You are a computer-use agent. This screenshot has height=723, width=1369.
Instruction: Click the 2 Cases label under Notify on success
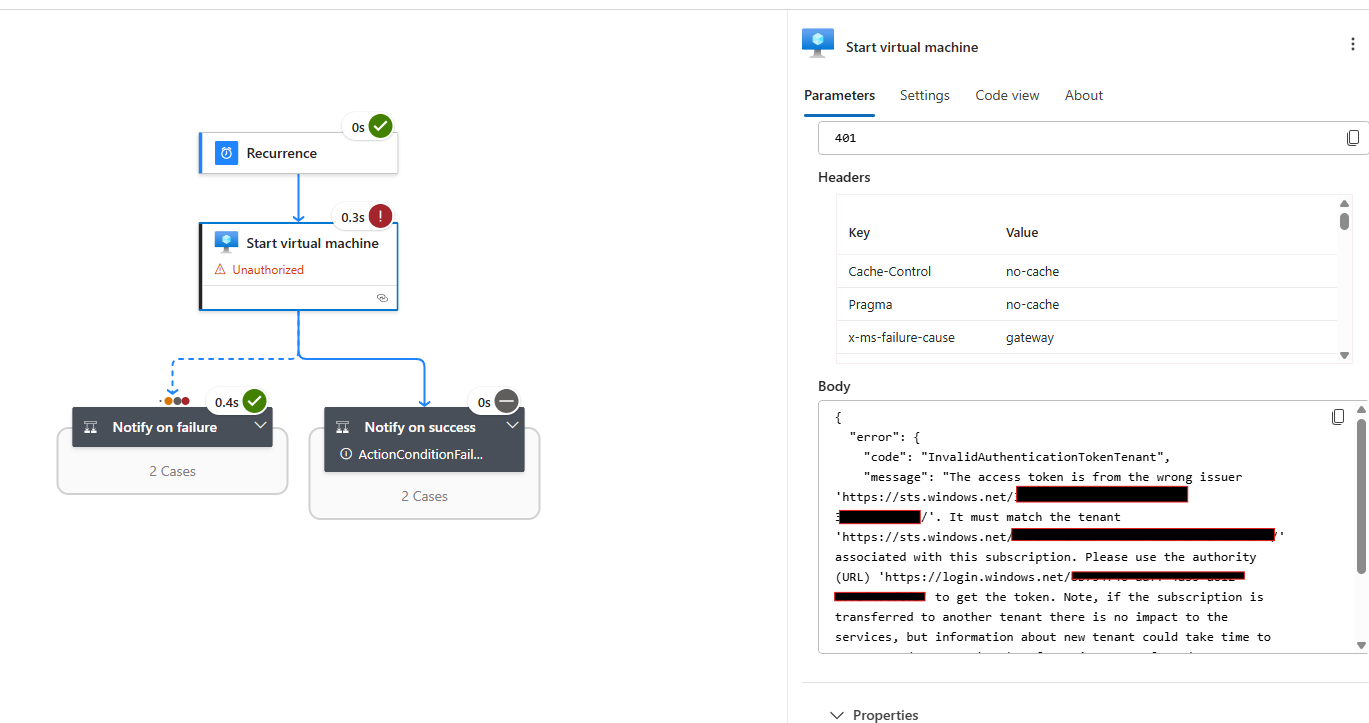pos(424,496)
